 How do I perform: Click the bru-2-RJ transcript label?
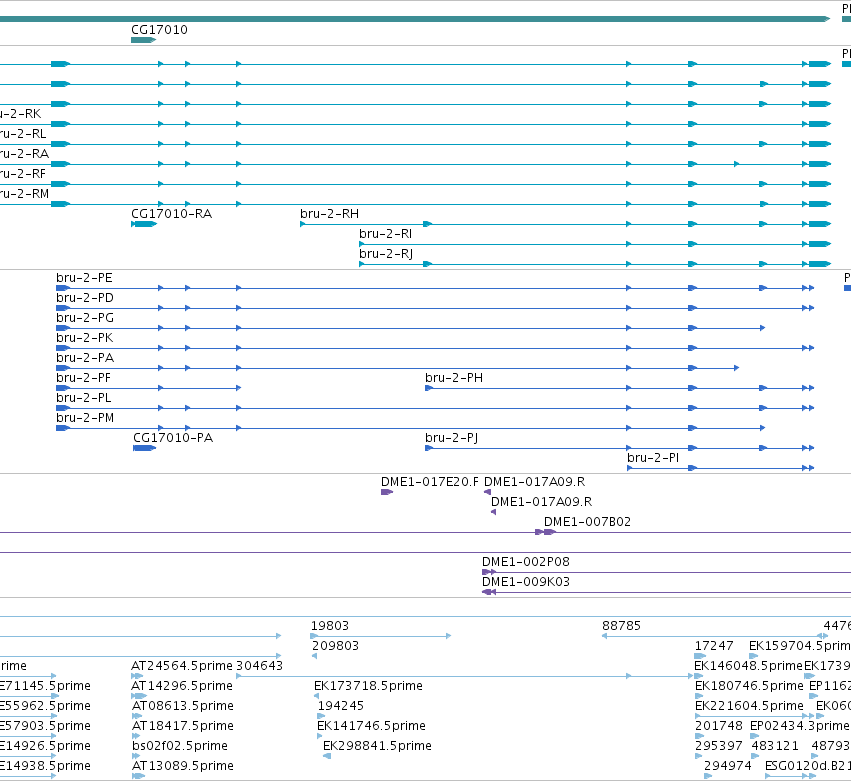click(386, 254)
